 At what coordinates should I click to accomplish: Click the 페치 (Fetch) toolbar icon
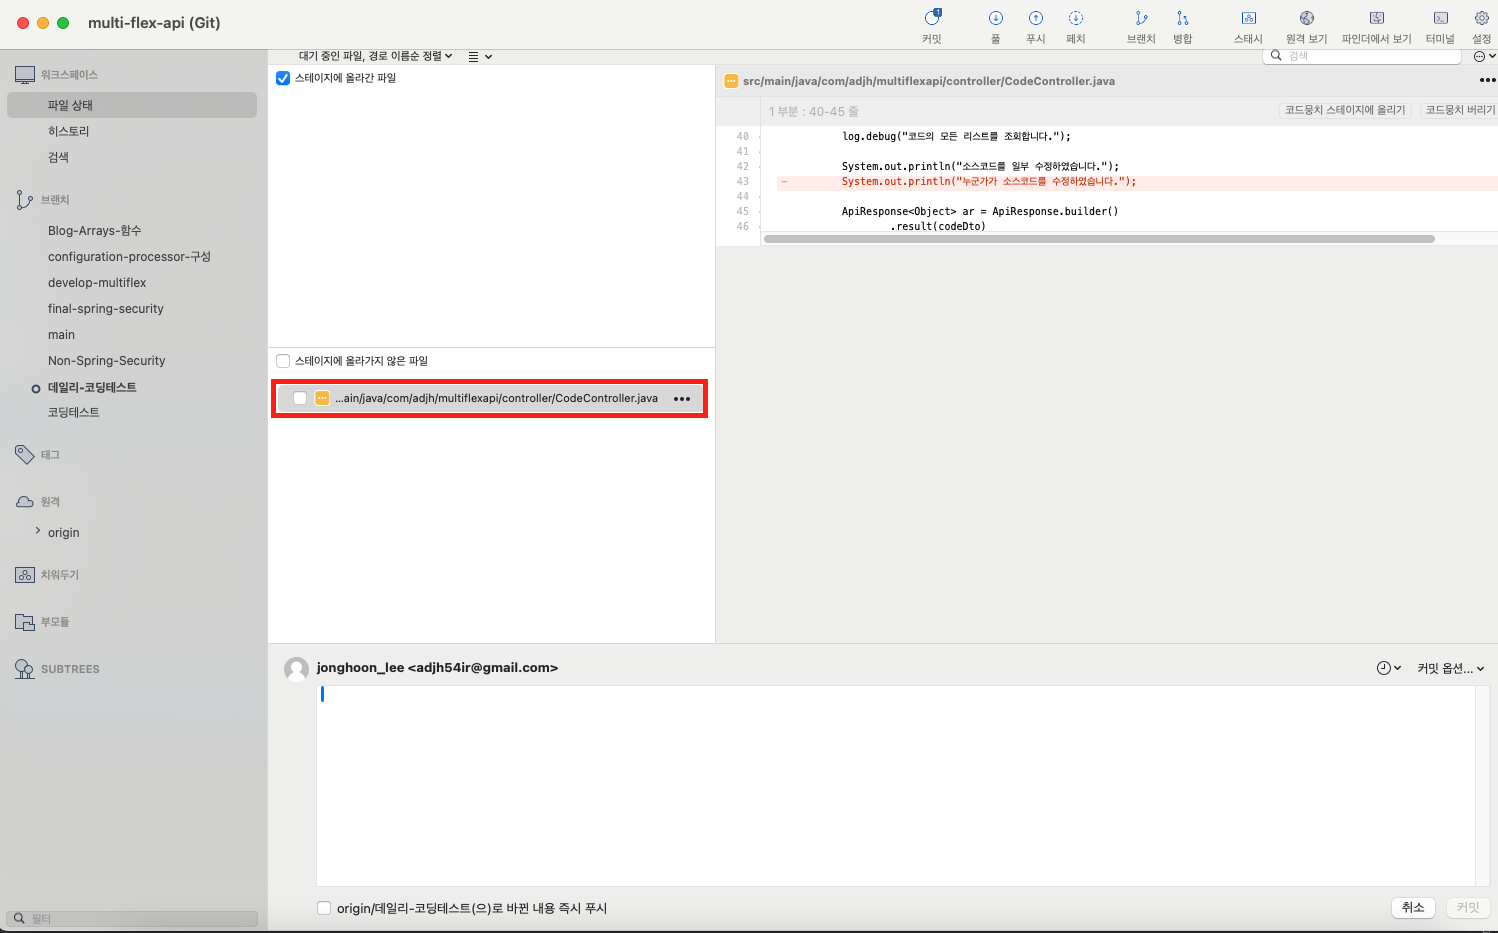pos(1076,18)
